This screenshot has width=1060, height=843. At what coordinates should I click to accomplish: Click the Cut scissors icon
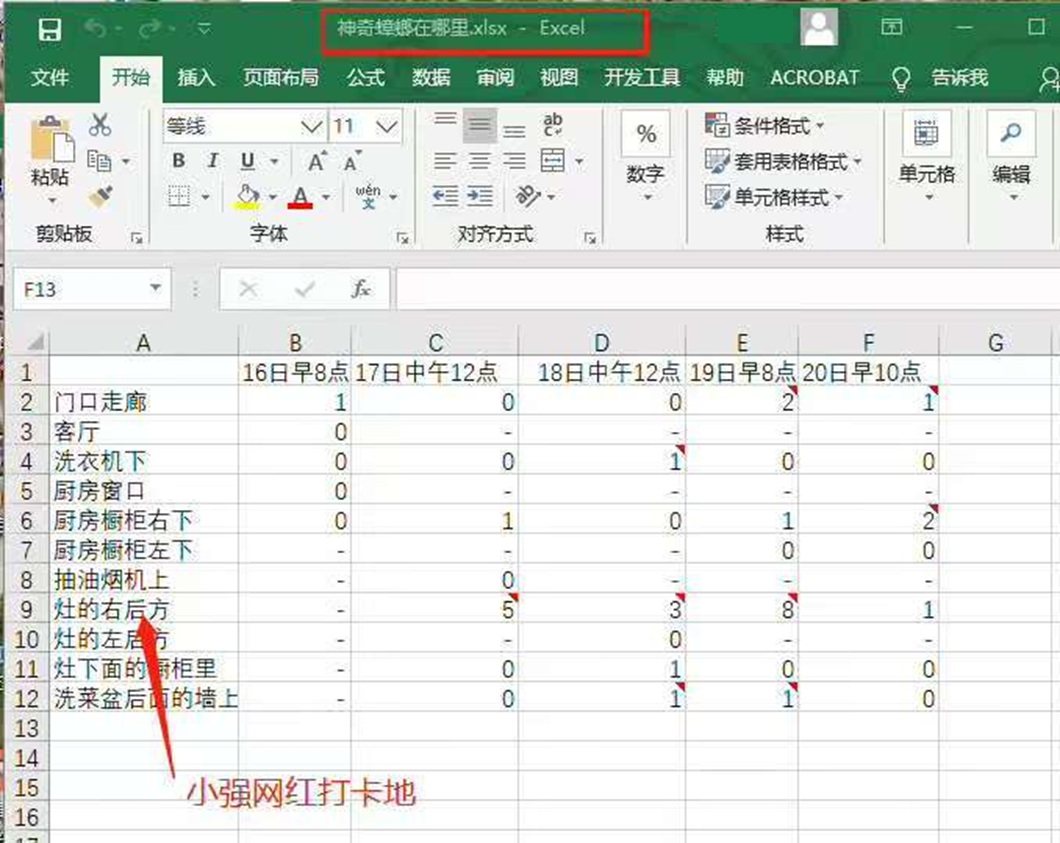click(100, 125)
